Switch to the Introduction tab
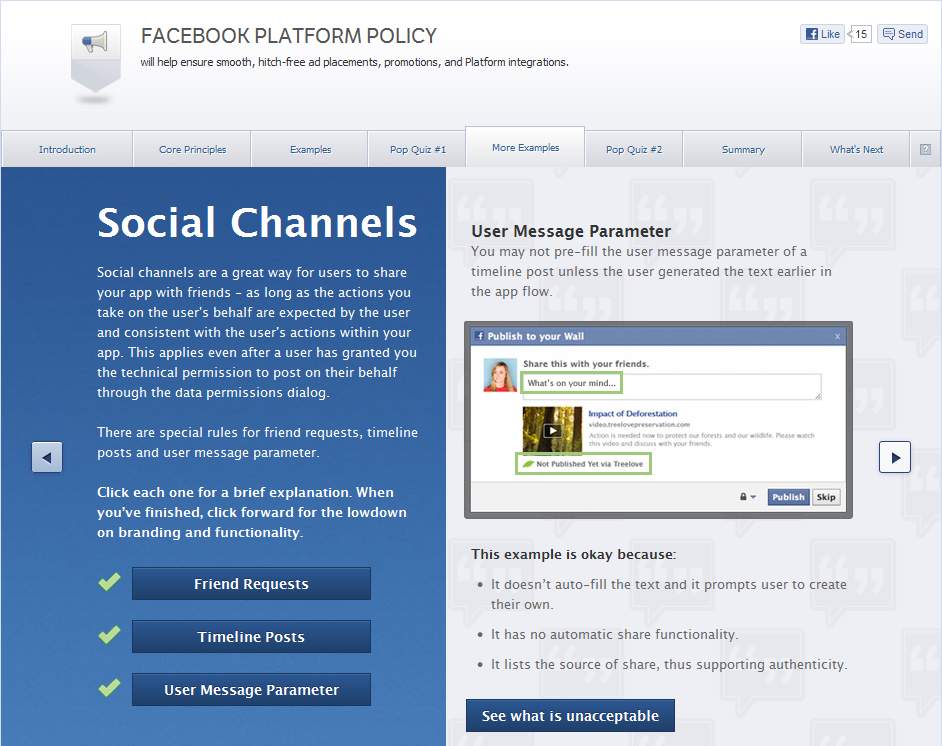 (67, 150)
